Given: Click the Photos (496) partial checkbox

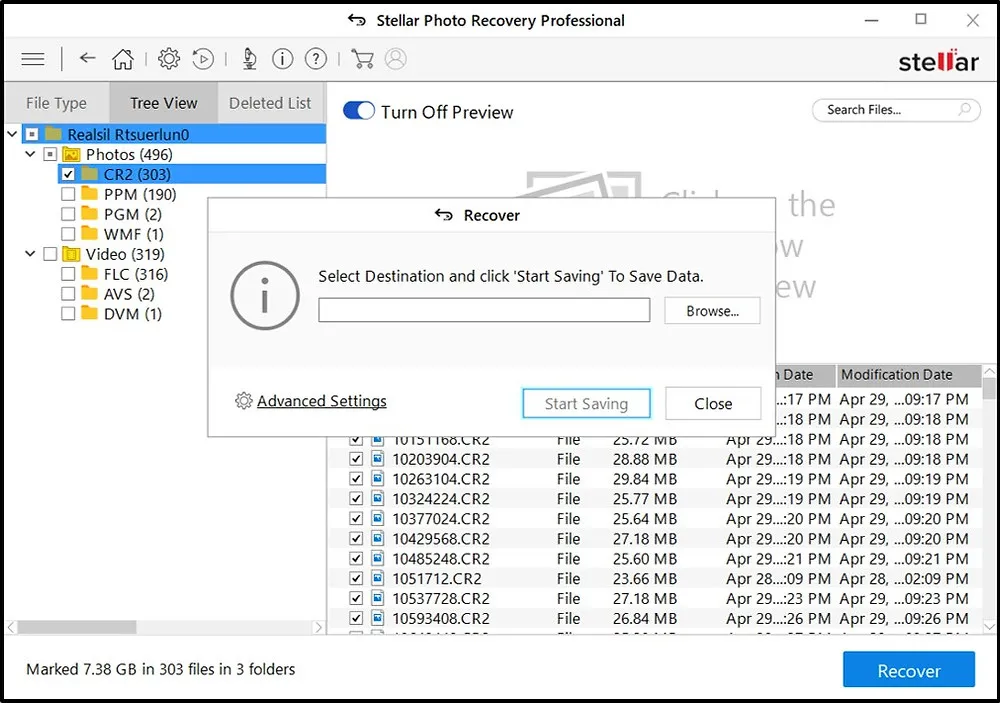Looking at the screenshot, I should tap(50, 154).
